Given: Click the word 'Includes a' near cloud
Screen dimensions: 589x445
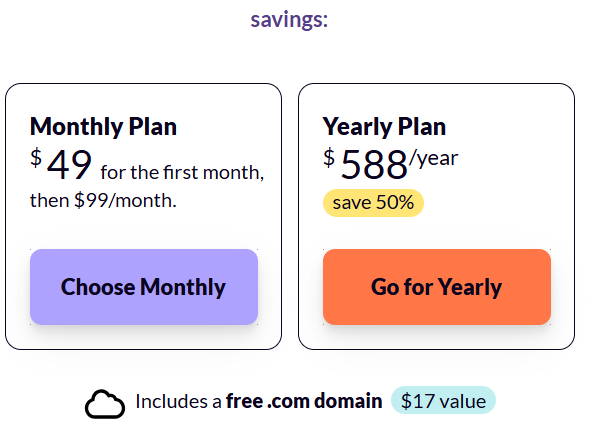Looking at the screenshot, I should pyautogui.click(x=178, y=401).
